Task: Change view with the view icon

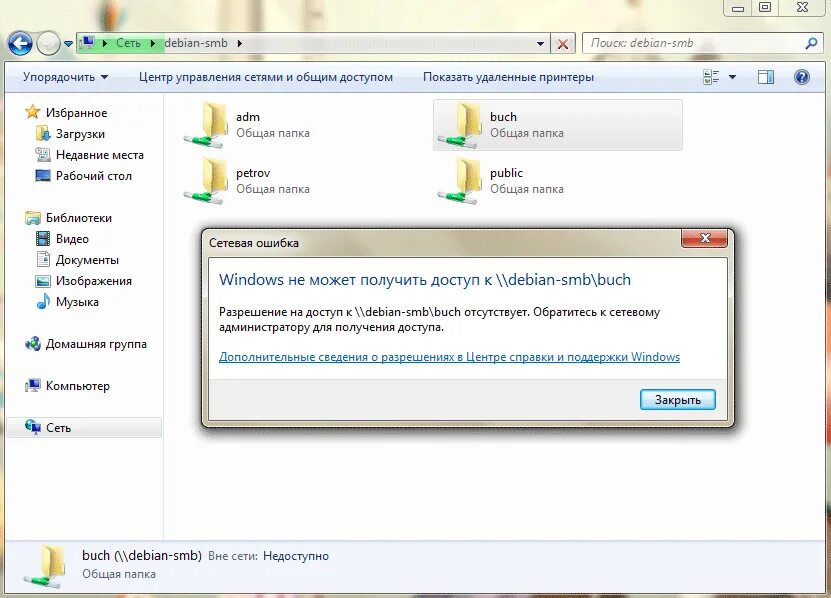Action: [x=711, y=77]
